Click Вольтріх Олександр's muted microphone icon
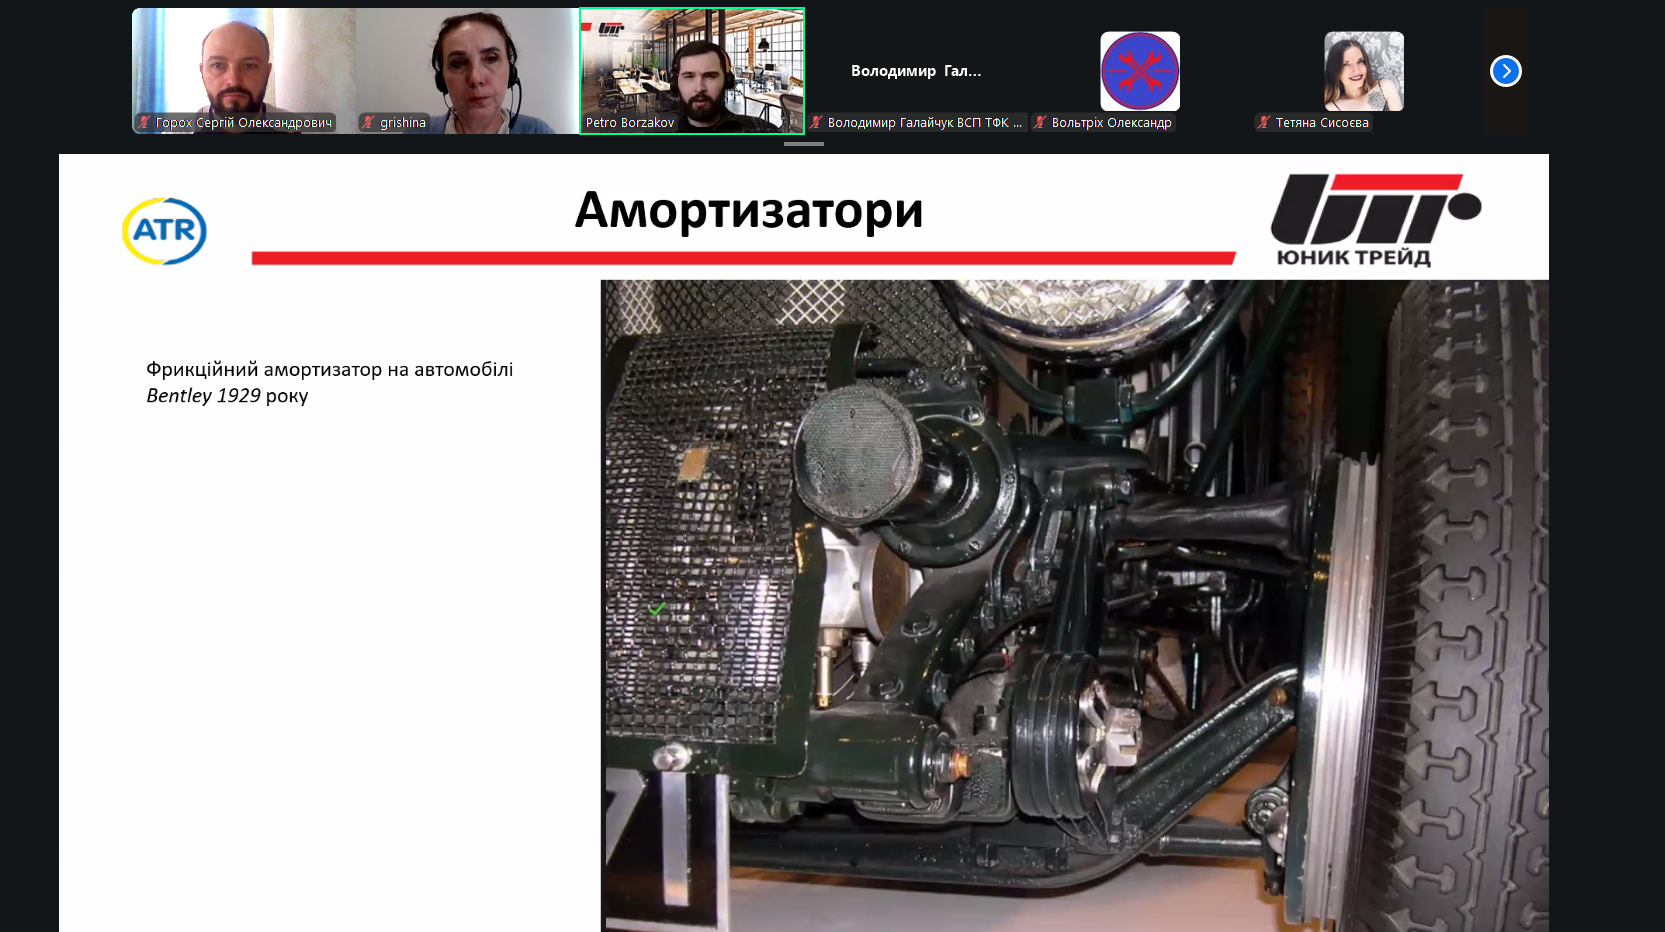1665x932 pixels. [x=1041, y=123]
